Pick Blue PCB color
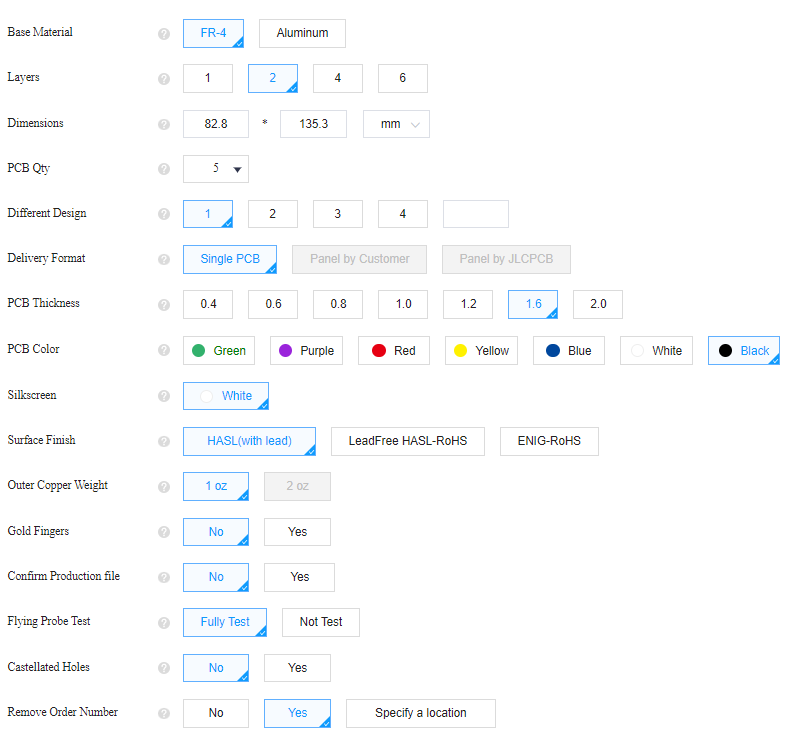Viewport: 796px width, 743px height. click(x=569, y=351)
